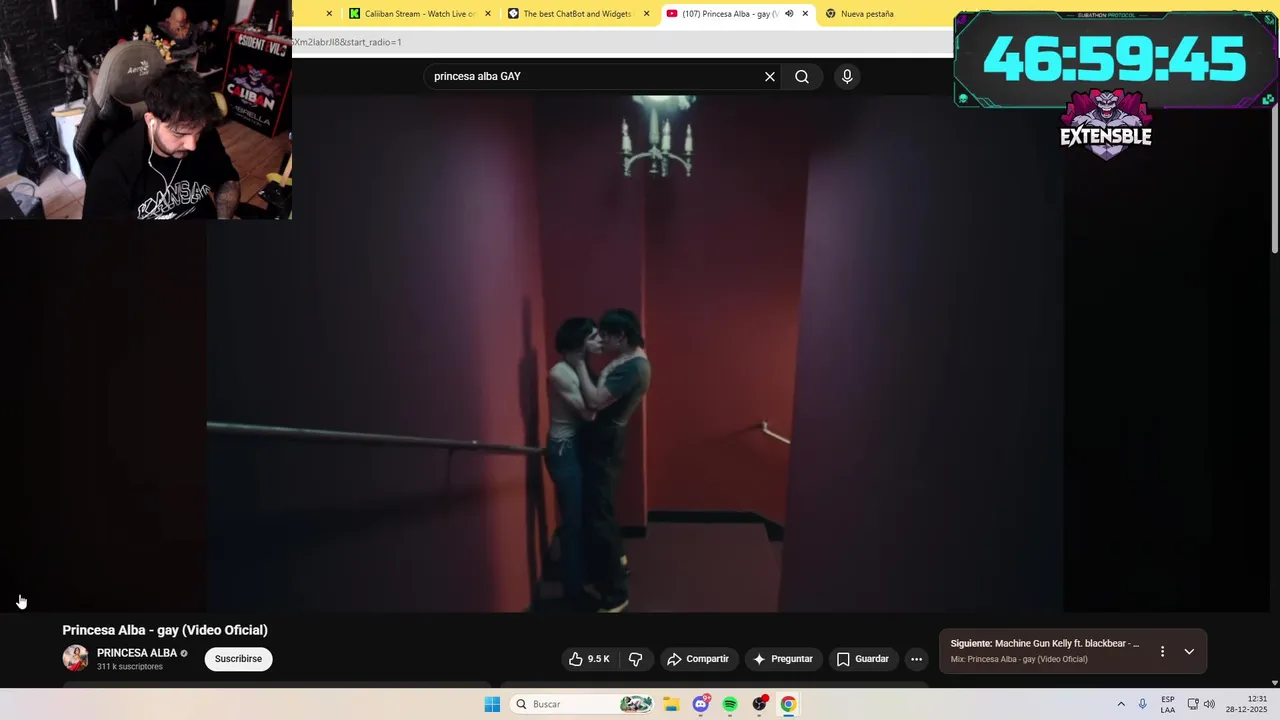This screenshot has width=1280, height=720.
Task: Click the magnifier search button on YouTube
Action: tap(802, 76)
